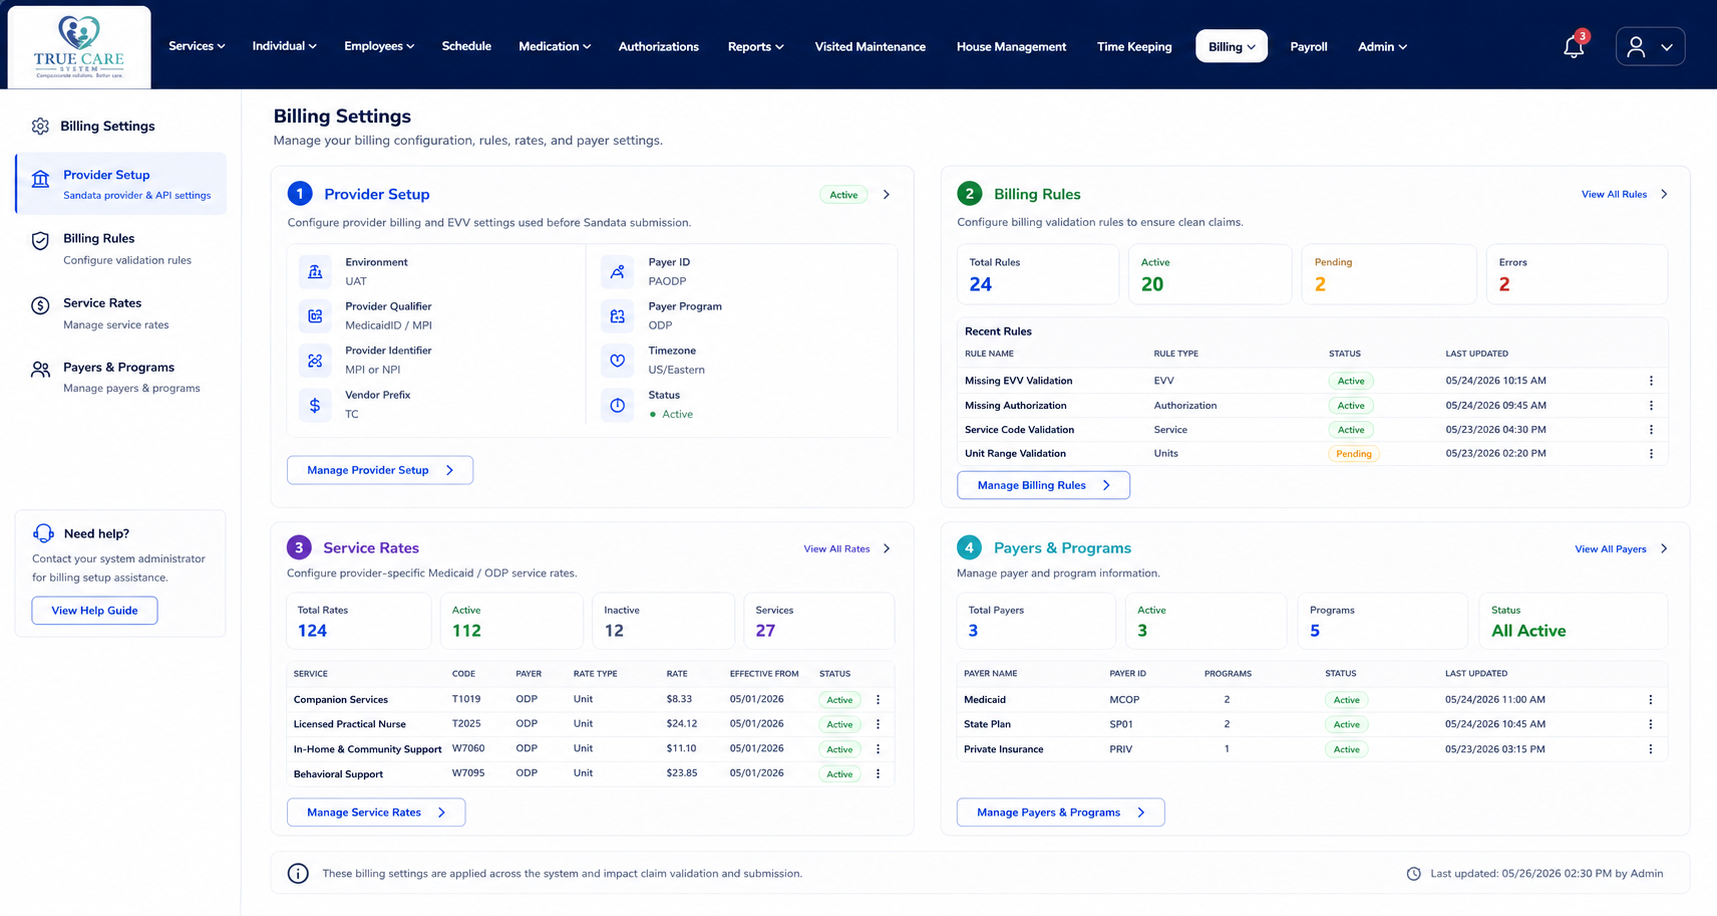Click the Manage Provider Setup button

(380, 470)
